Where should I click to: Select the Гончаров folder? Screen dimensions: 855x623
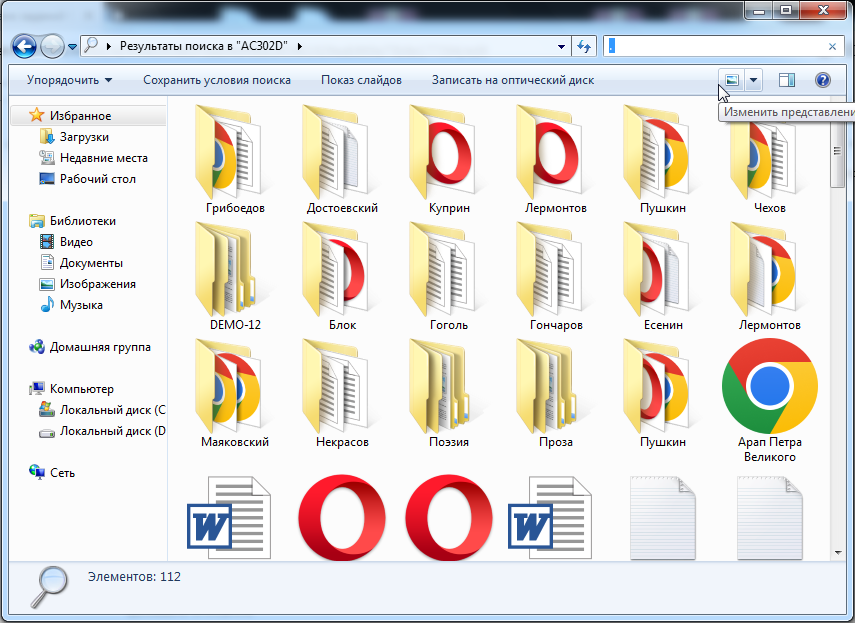pyautogui.click(x=556, y=277)
